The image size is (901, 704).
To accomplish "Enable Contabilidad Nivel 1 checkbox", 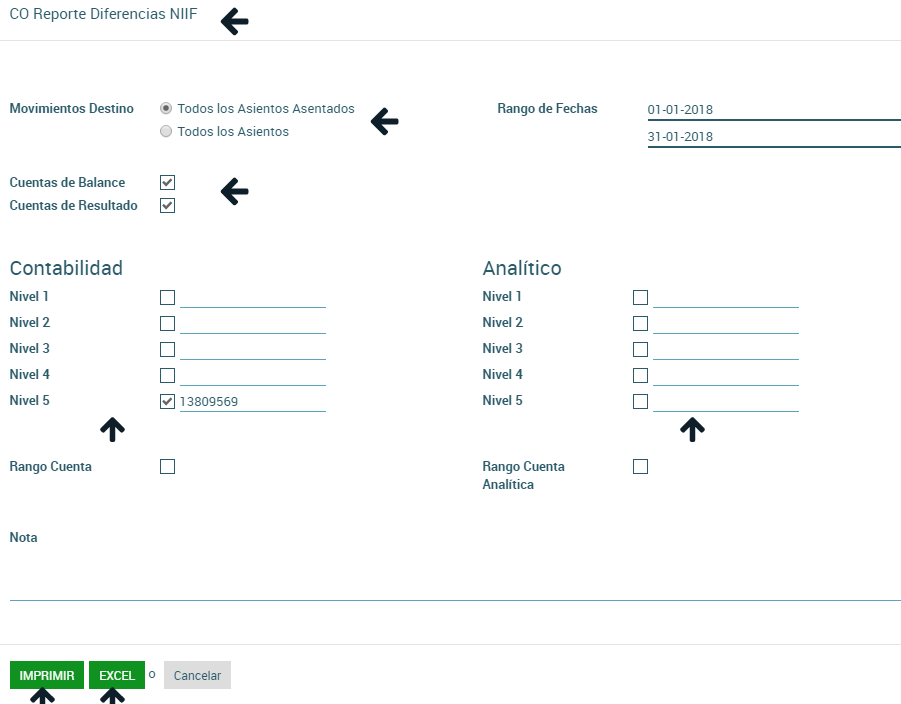I will click(167, 297).
